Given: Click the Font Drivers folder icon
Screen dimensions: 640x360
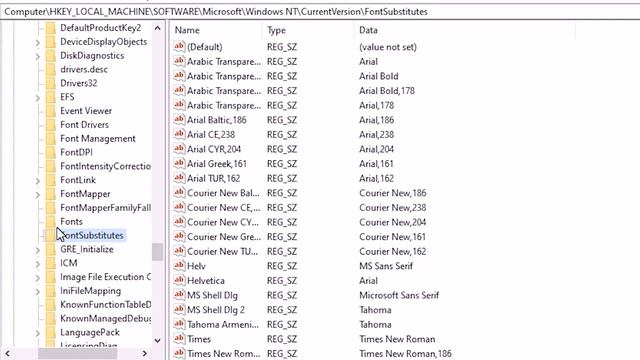Looking at the screenshot, I should pyautogui.click(x=51, y=124).
